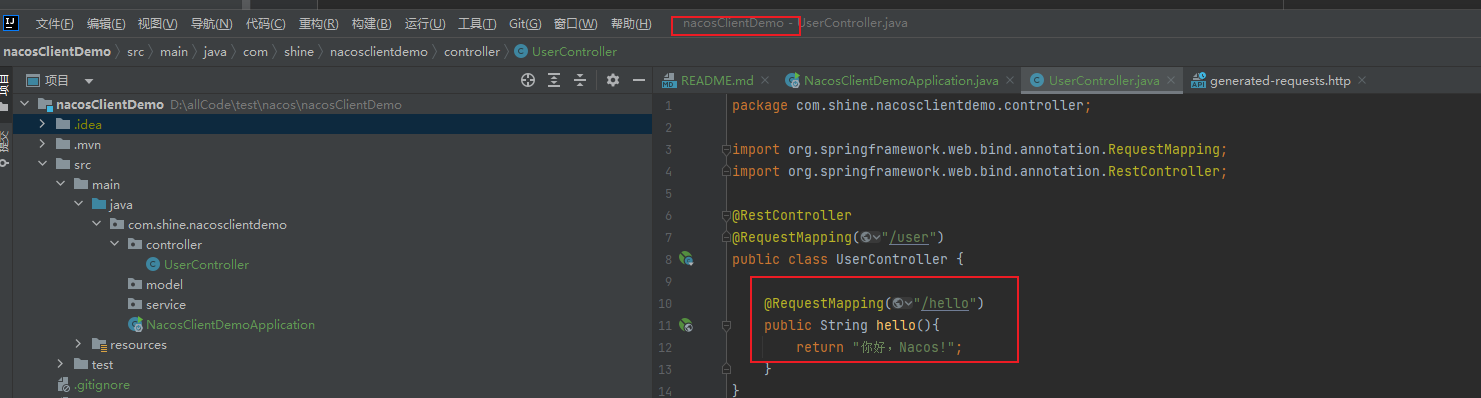Expand the test folder
Image resolution: width=1481 pixels, height=398 pixels.
click(61, 364)
